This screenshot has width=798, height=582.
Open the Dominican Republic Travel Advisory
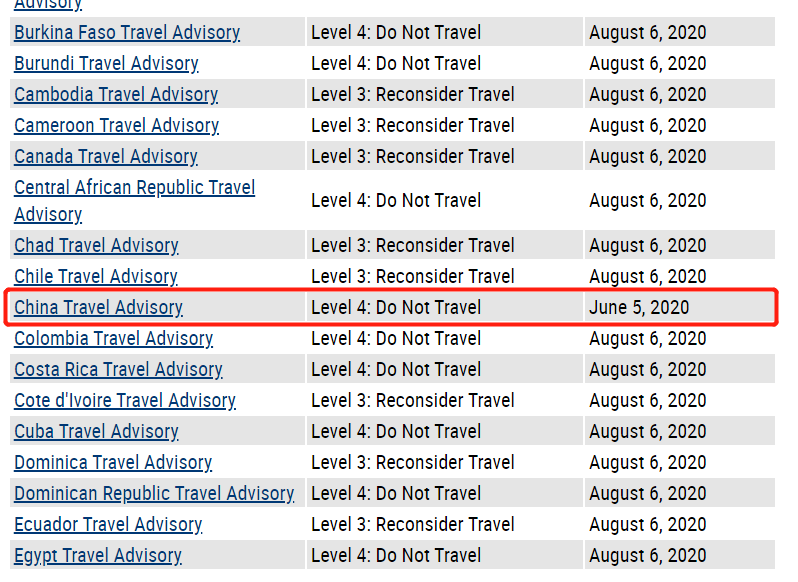(x=154, y=493)
